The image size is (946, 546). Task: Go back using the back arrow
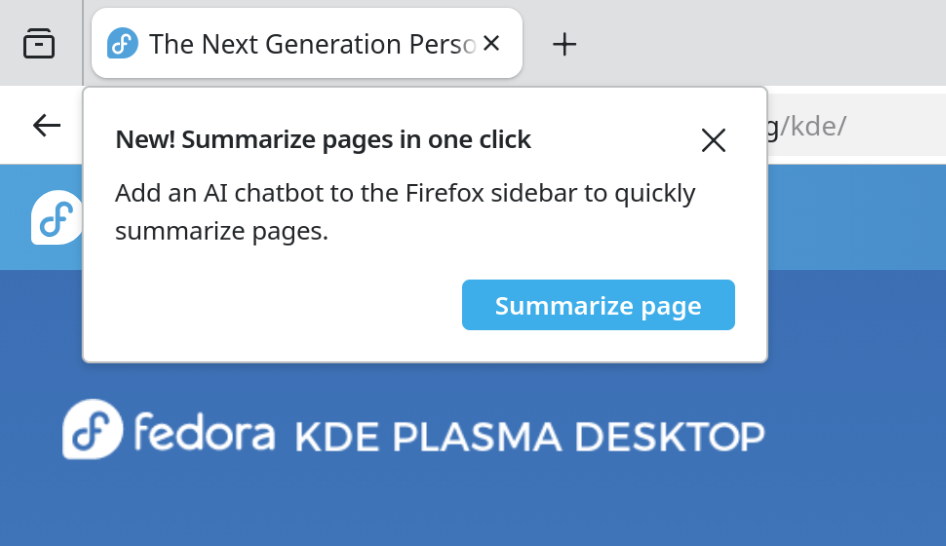click(46, 125)
